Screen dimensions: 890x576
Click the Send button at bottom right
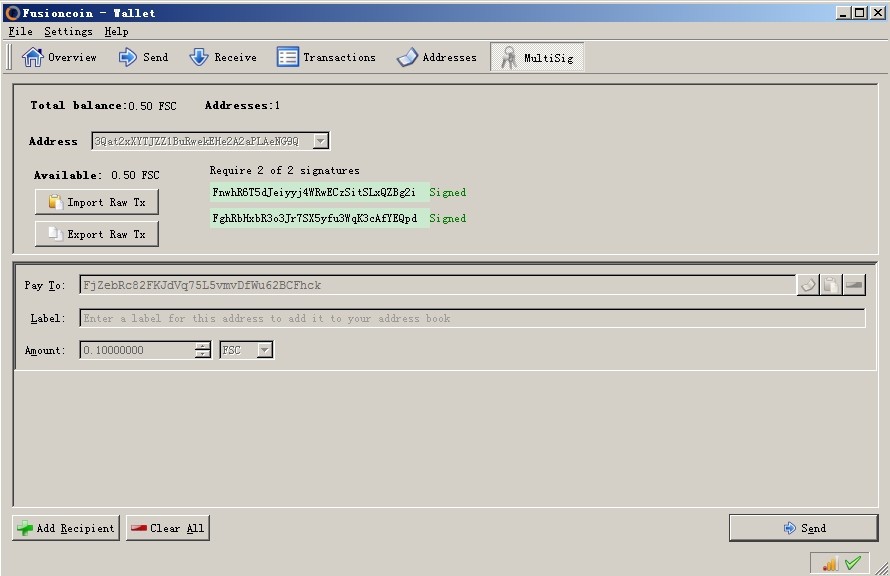pyautogui.click(x=804, y=528)
